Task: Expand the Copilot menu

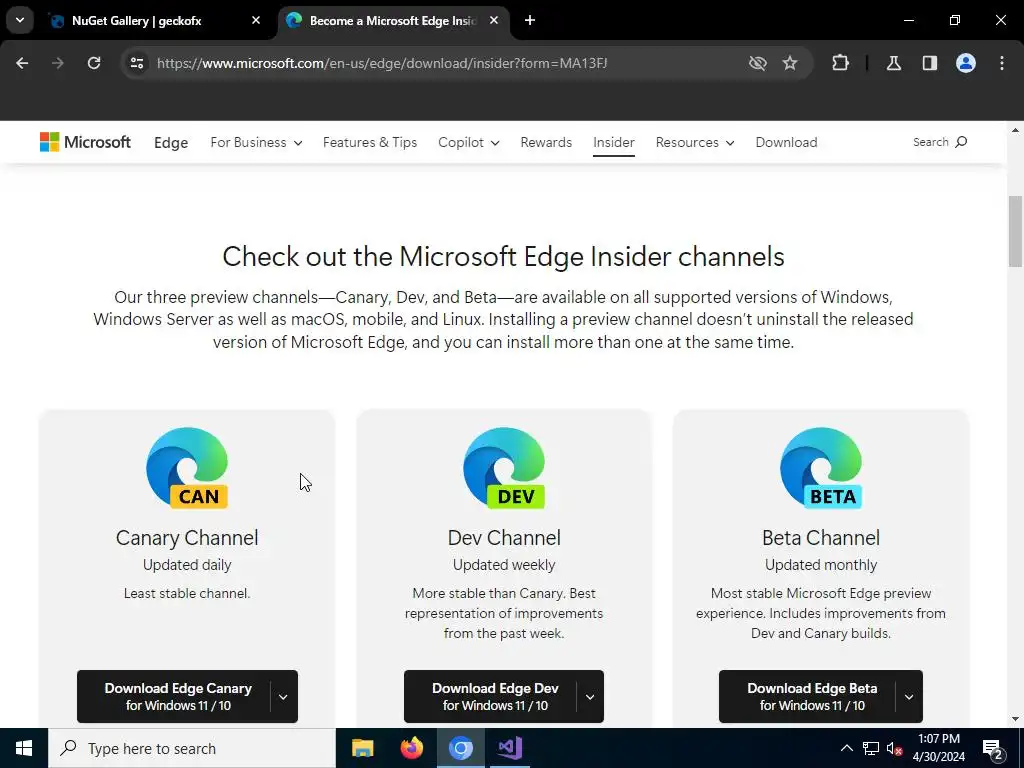Action: 468,142
